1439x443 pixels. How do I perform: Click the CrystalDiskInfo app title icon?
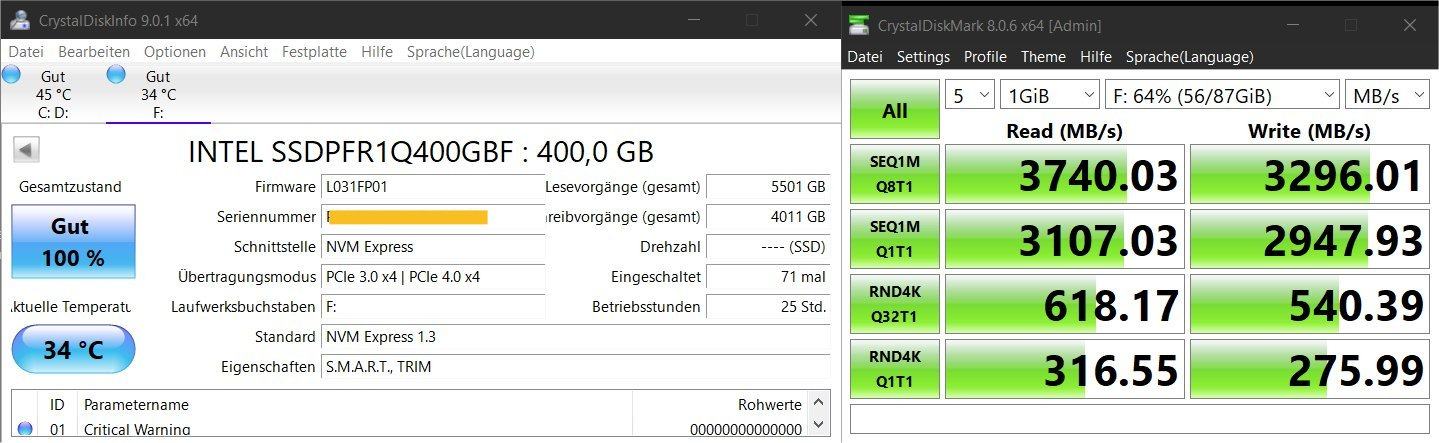pos(18,20)
